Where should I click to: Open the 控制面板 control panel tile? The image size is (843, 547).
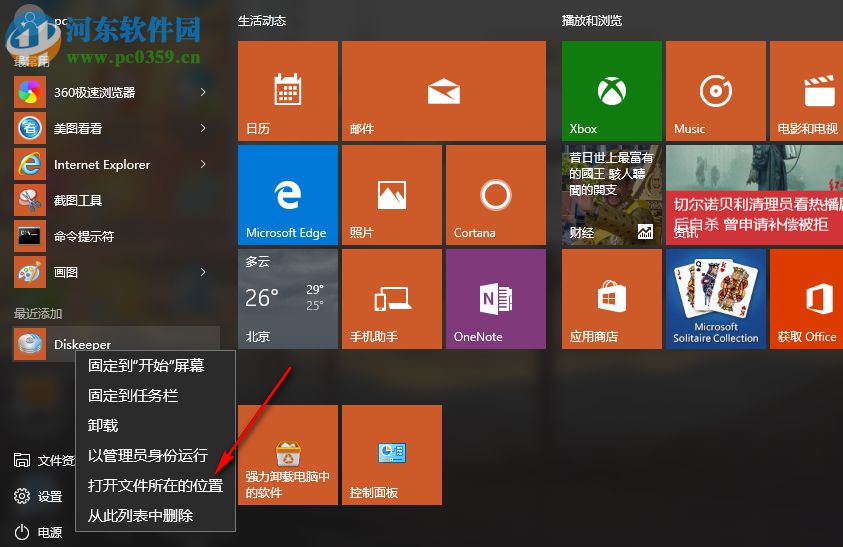(391, 455)
